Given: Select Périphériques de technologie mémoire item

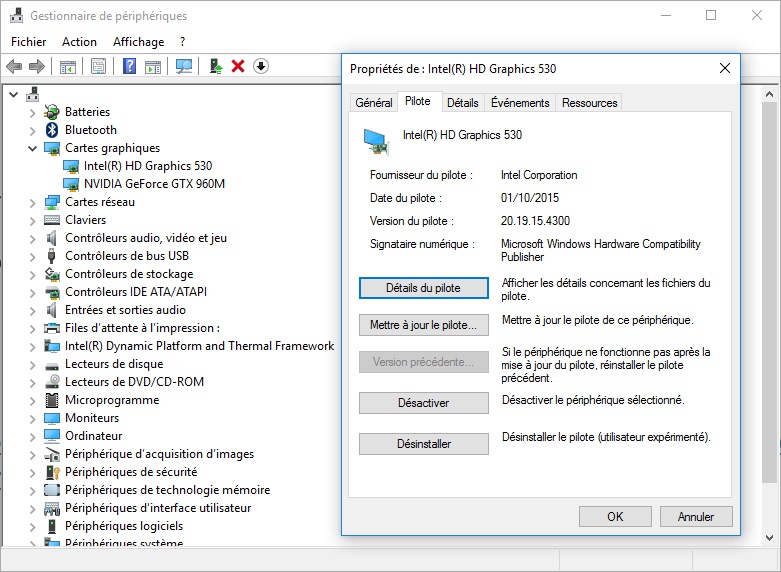Looking at the screenshot, I should click(167, 490).
